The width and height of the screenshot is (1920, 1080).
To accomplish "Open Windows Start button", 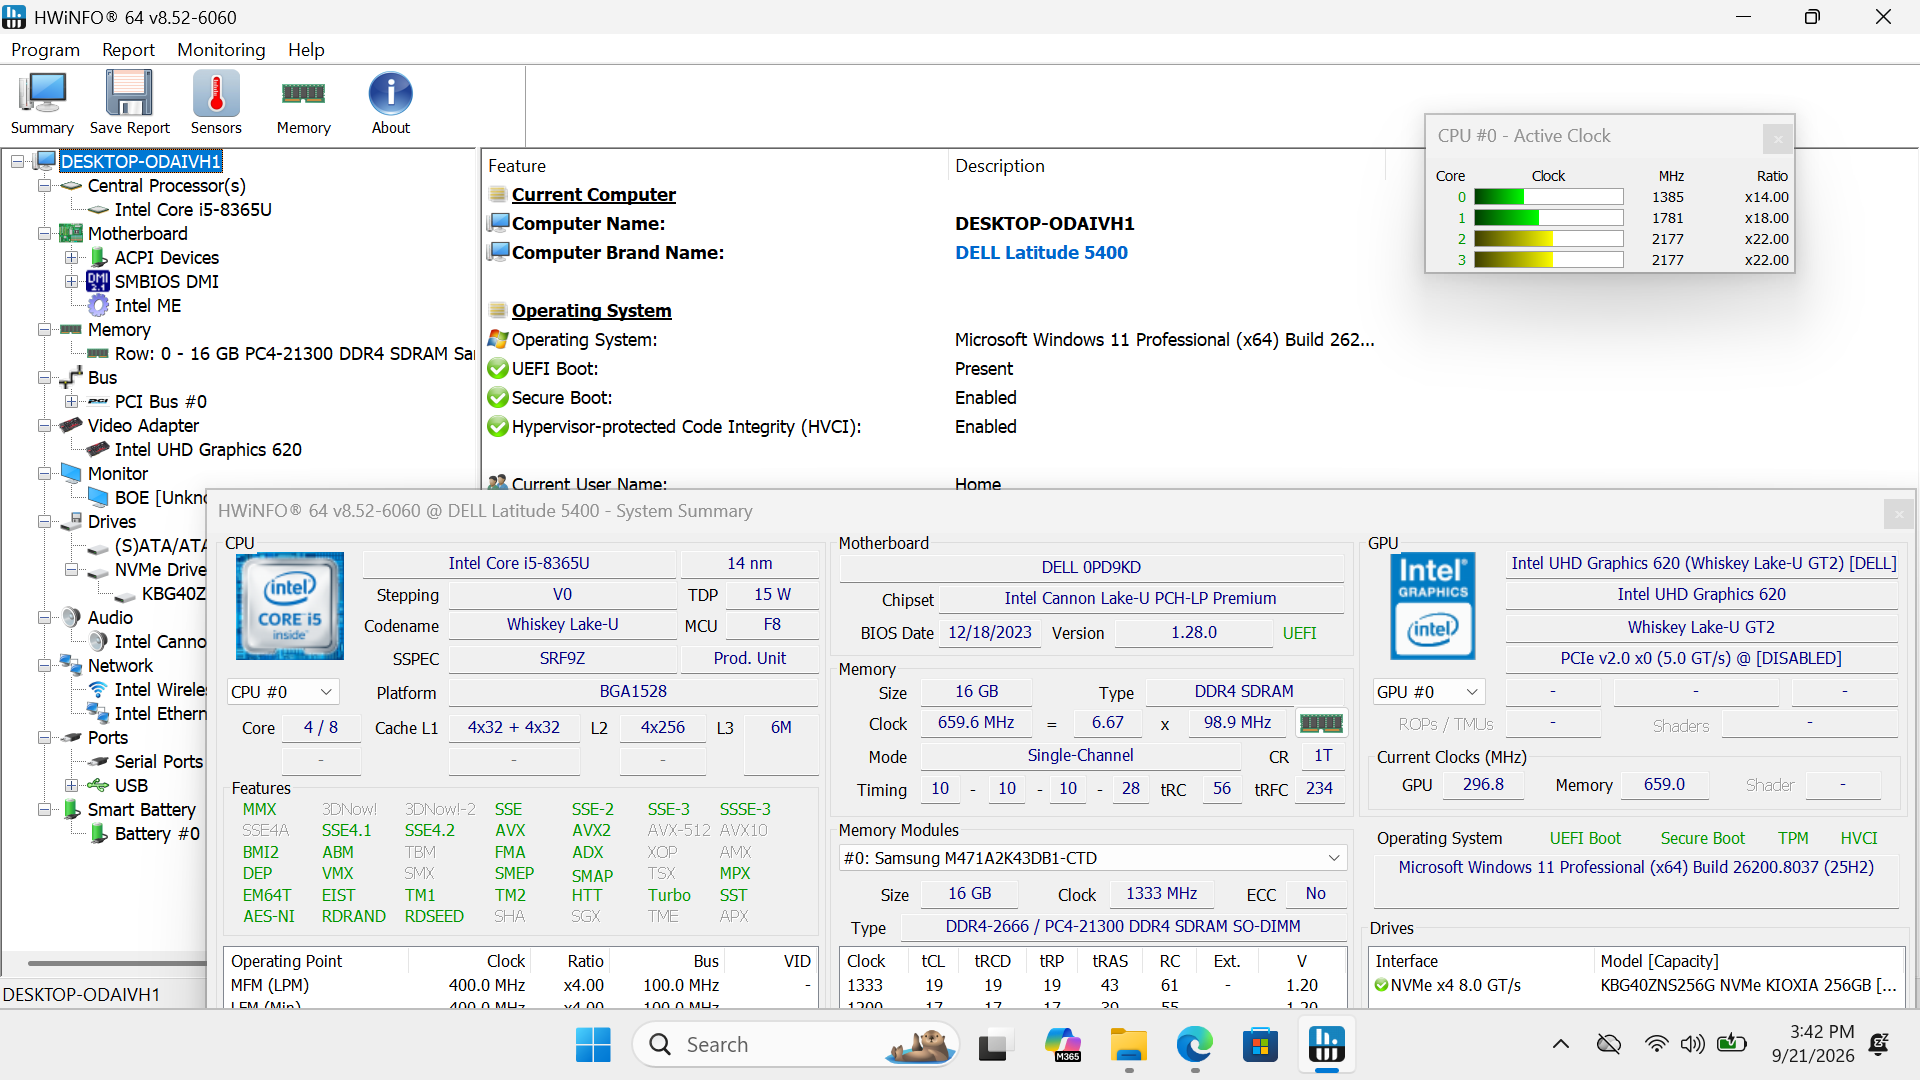I will click(x=593, y=1045).
